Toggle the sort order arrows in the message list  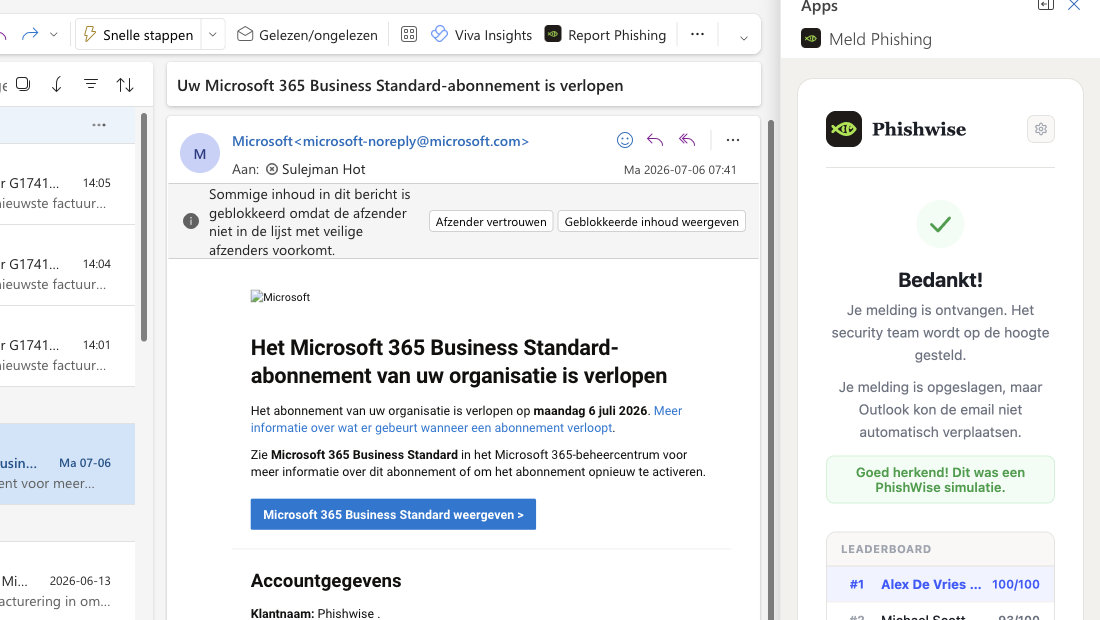pyautogui.click(x=125, y=85)
